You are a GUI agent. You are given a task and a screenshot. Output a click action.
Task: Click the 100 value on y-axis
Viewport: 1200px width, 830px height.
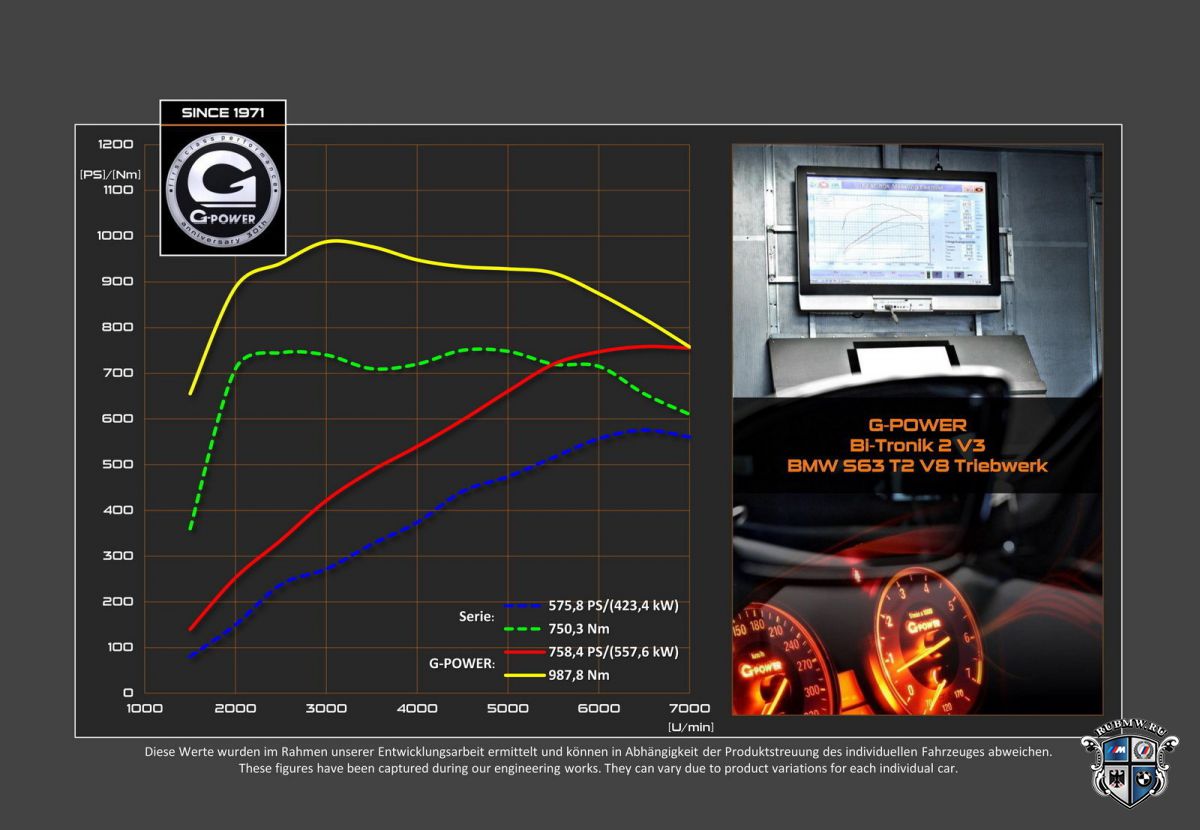(x=121, y=647)
